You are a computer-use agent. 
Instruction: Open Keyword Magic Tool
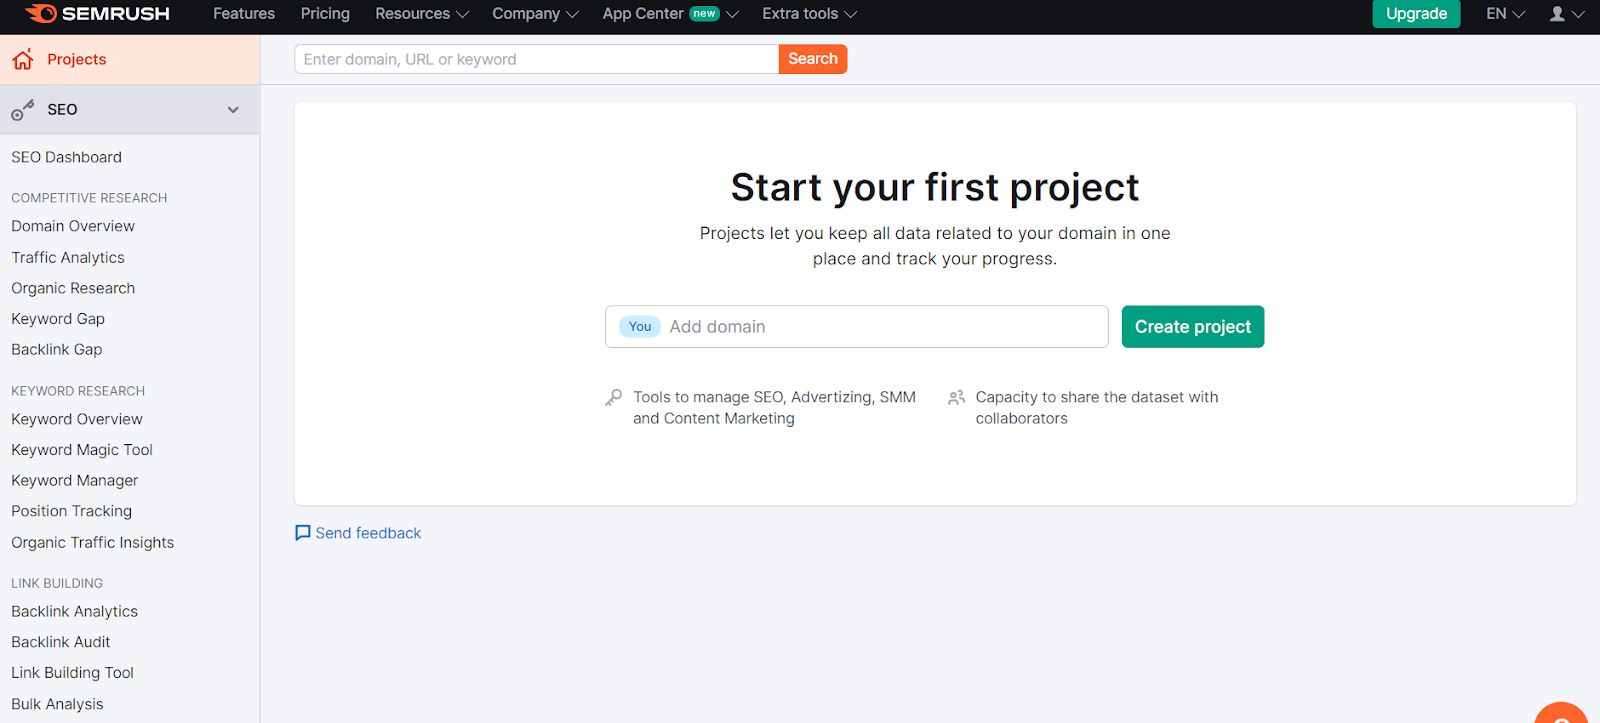tap(82, 450)
